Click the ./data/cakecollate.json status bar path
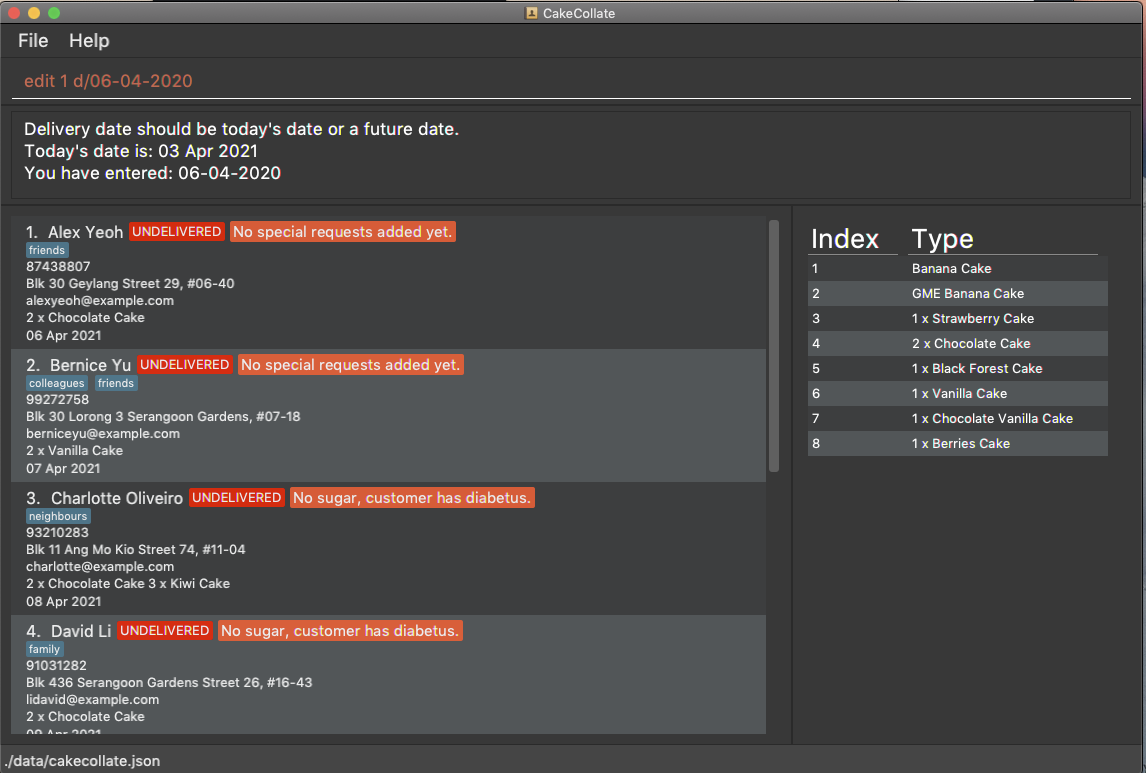1146x773 pixels. click(x=82, y=761)
